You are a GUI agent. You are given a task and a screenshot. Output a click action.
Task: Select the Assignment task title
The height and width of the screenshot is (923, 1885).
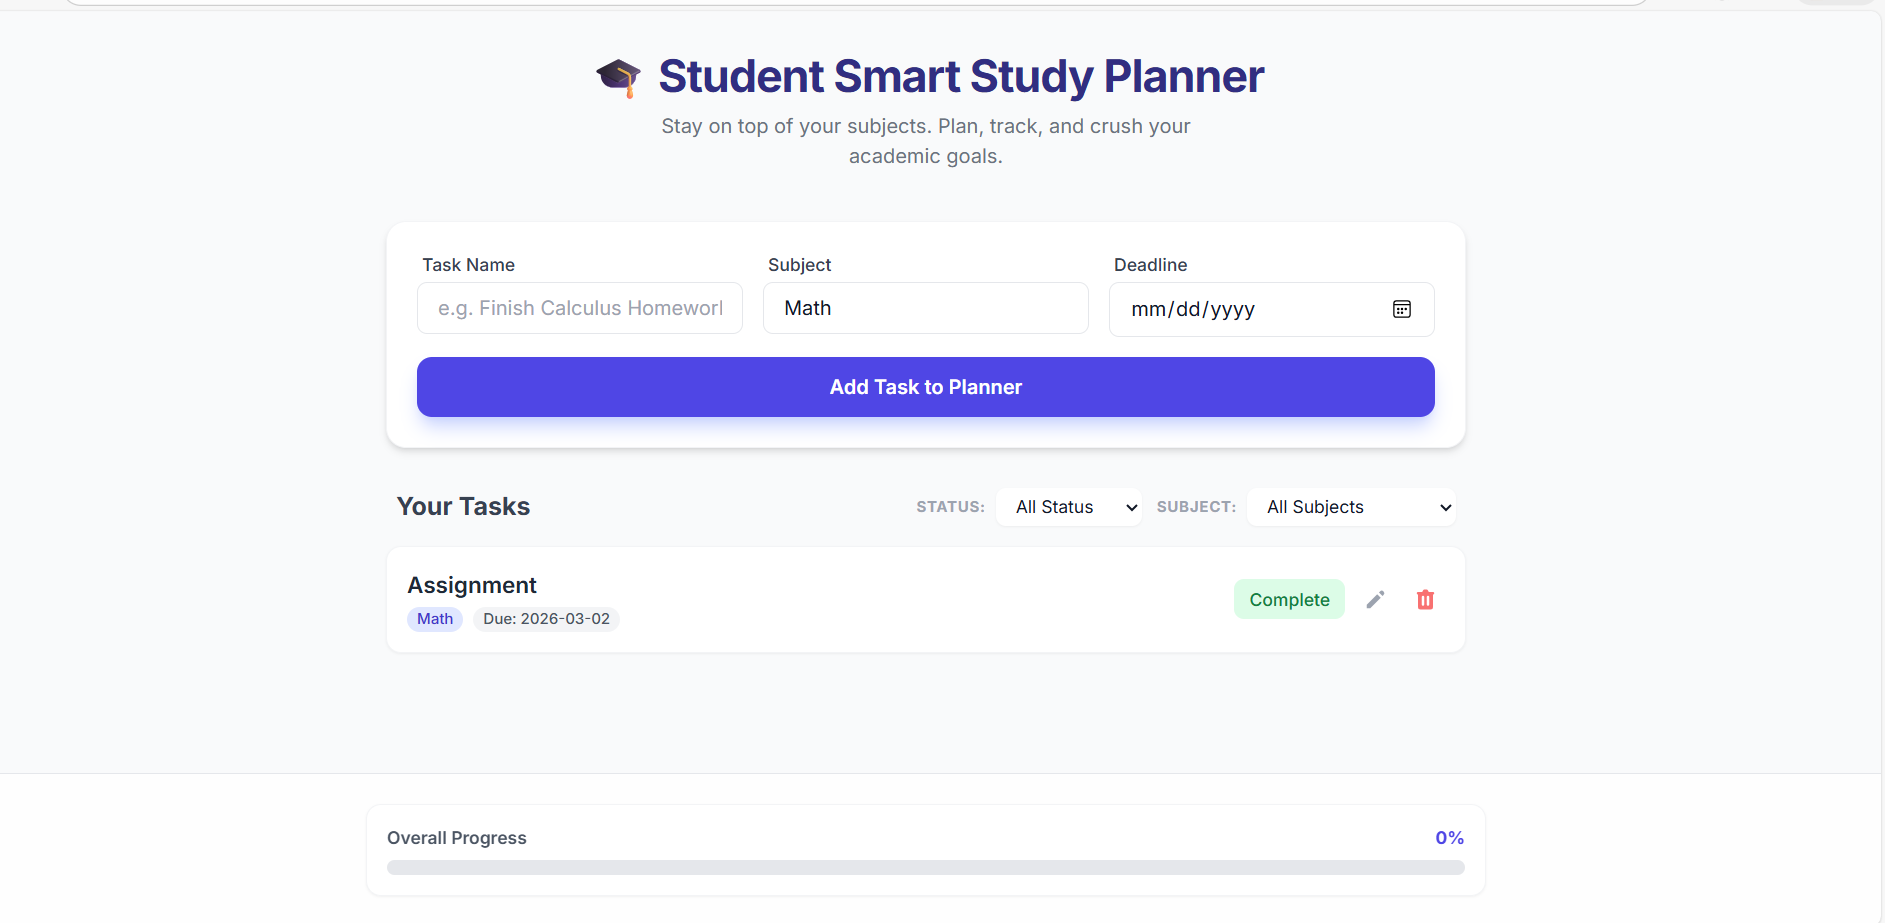click(472, 585)
